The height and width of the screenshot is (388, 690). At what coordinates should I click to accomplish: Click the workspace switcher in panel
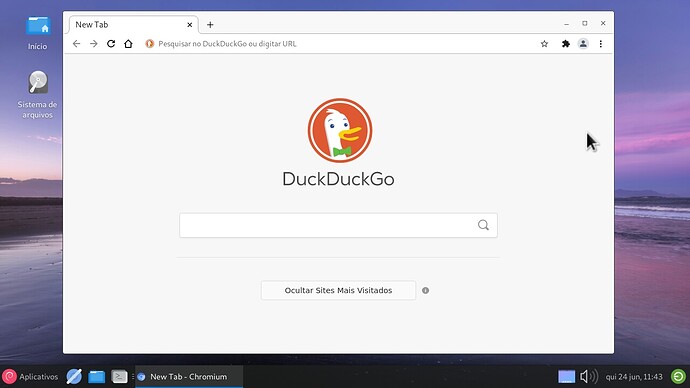click(x=566, y=377)
